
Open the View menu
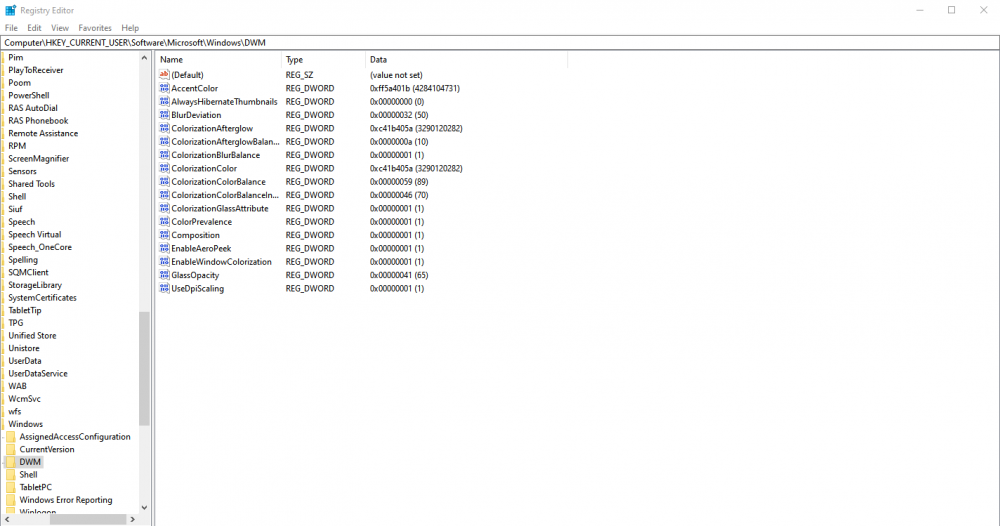pyautogui.click(x=60, y=28)
